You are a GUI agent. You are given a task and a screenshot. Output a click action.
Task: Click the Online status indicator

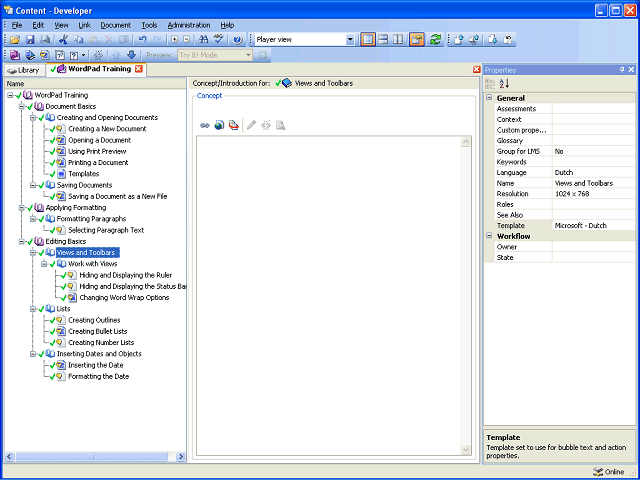[x=609, y=472]
